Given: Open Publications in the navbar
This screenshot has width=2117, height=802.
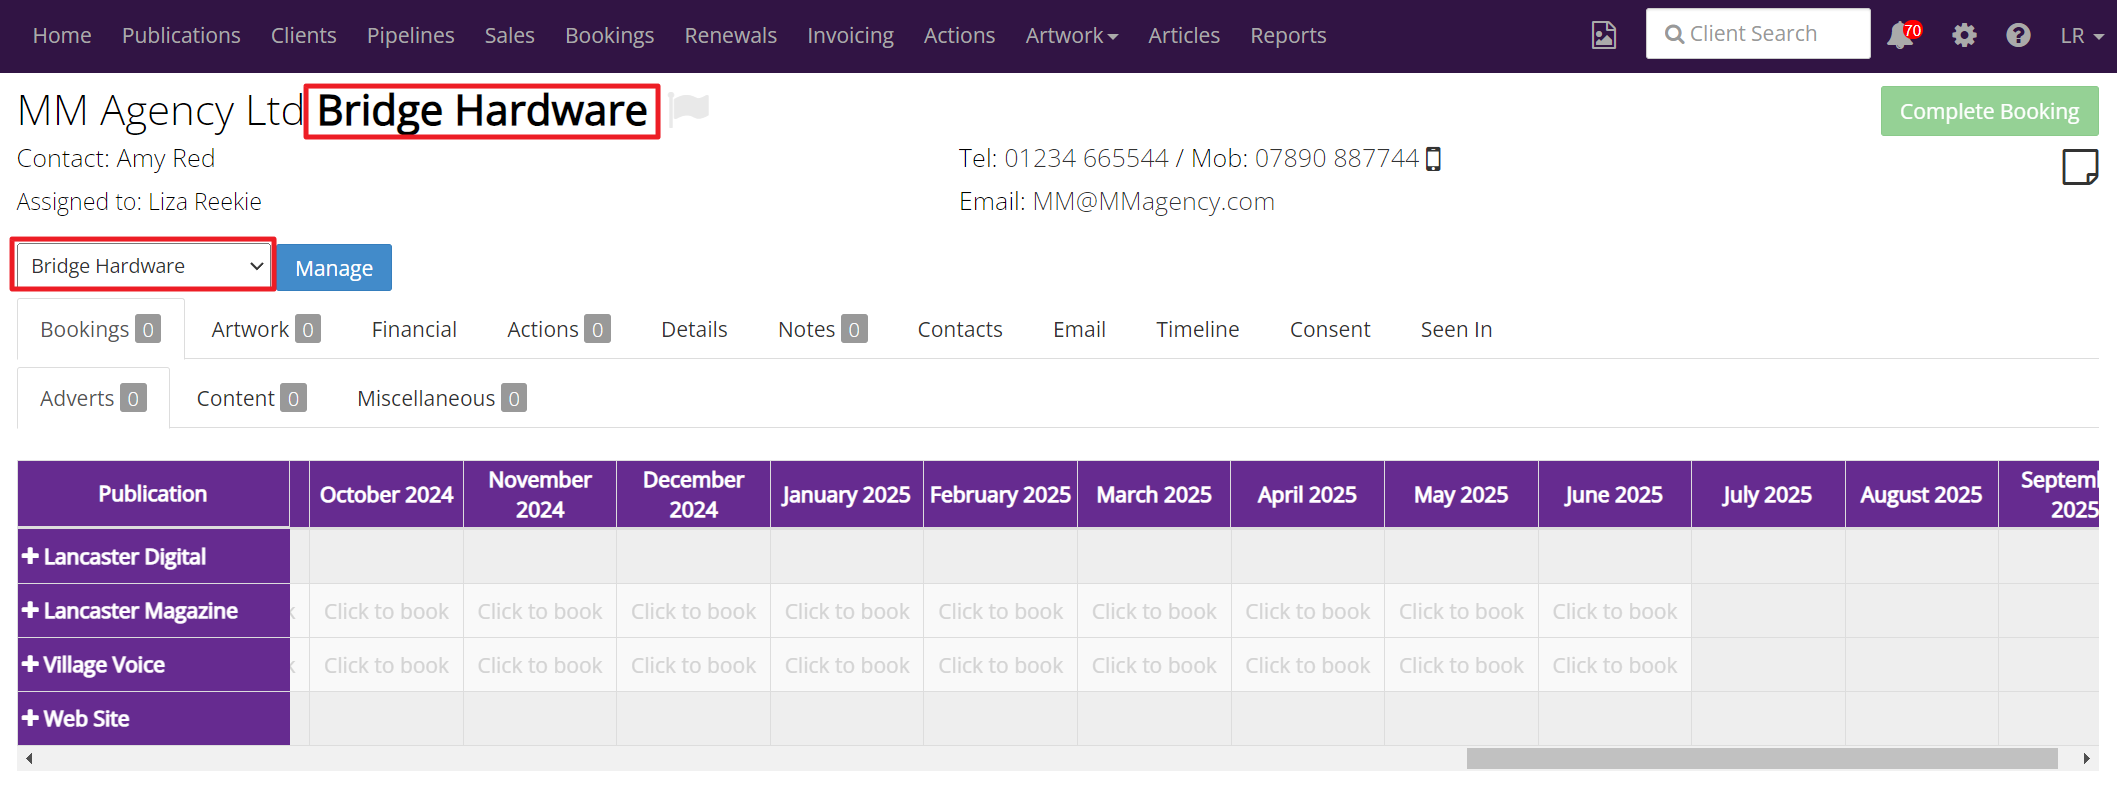Looking at the screenshot, I should (181, 35).
